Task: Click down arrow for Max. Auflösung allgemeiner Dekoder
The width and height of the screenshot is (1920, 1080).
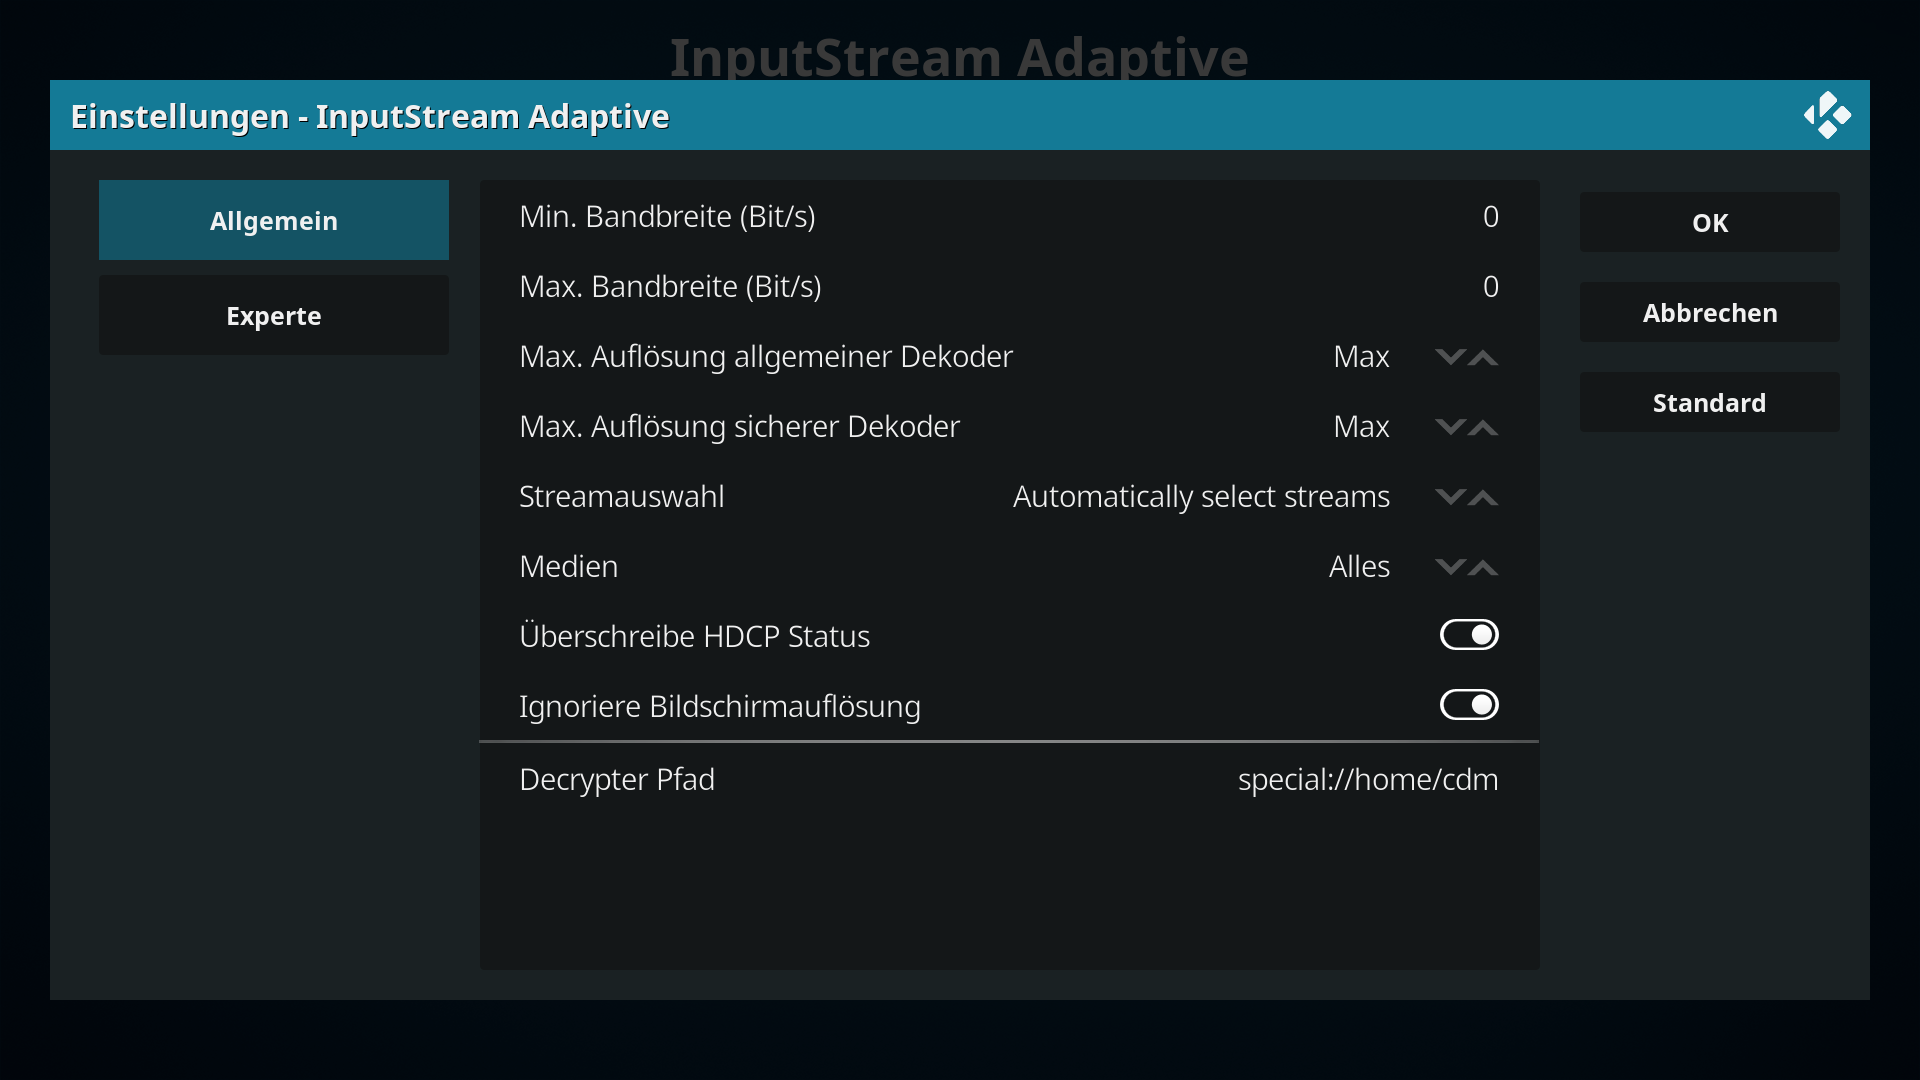Action: coord(1450,357)
